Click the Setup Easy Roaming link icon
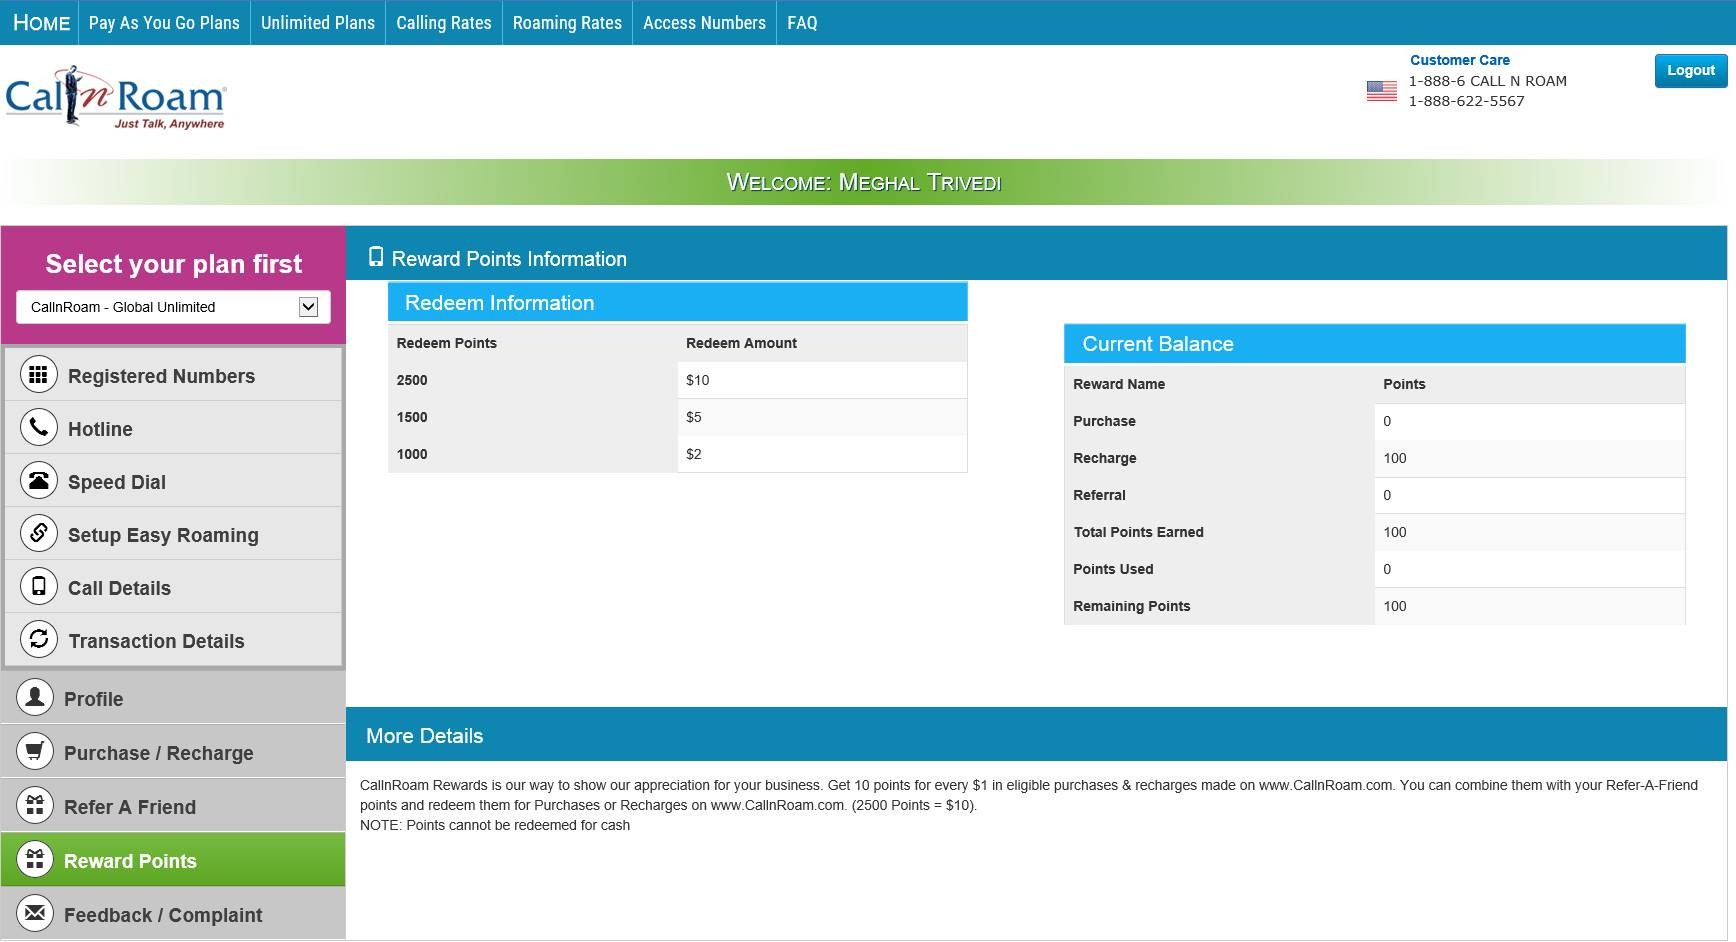The height and width of the screenshot is (942, 1736). pyautogui.click(x=38, y=534)
